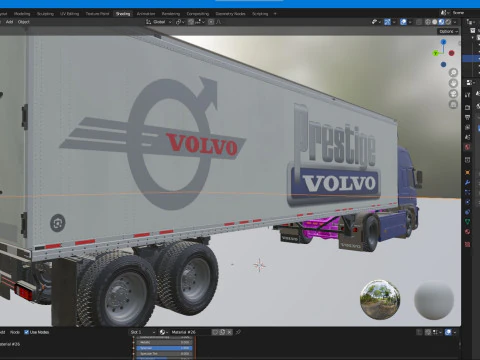The height and width of the screenshot is (360, 480).
Task: Click the blue Z axis gizmo handle
Action: (443, 42)
